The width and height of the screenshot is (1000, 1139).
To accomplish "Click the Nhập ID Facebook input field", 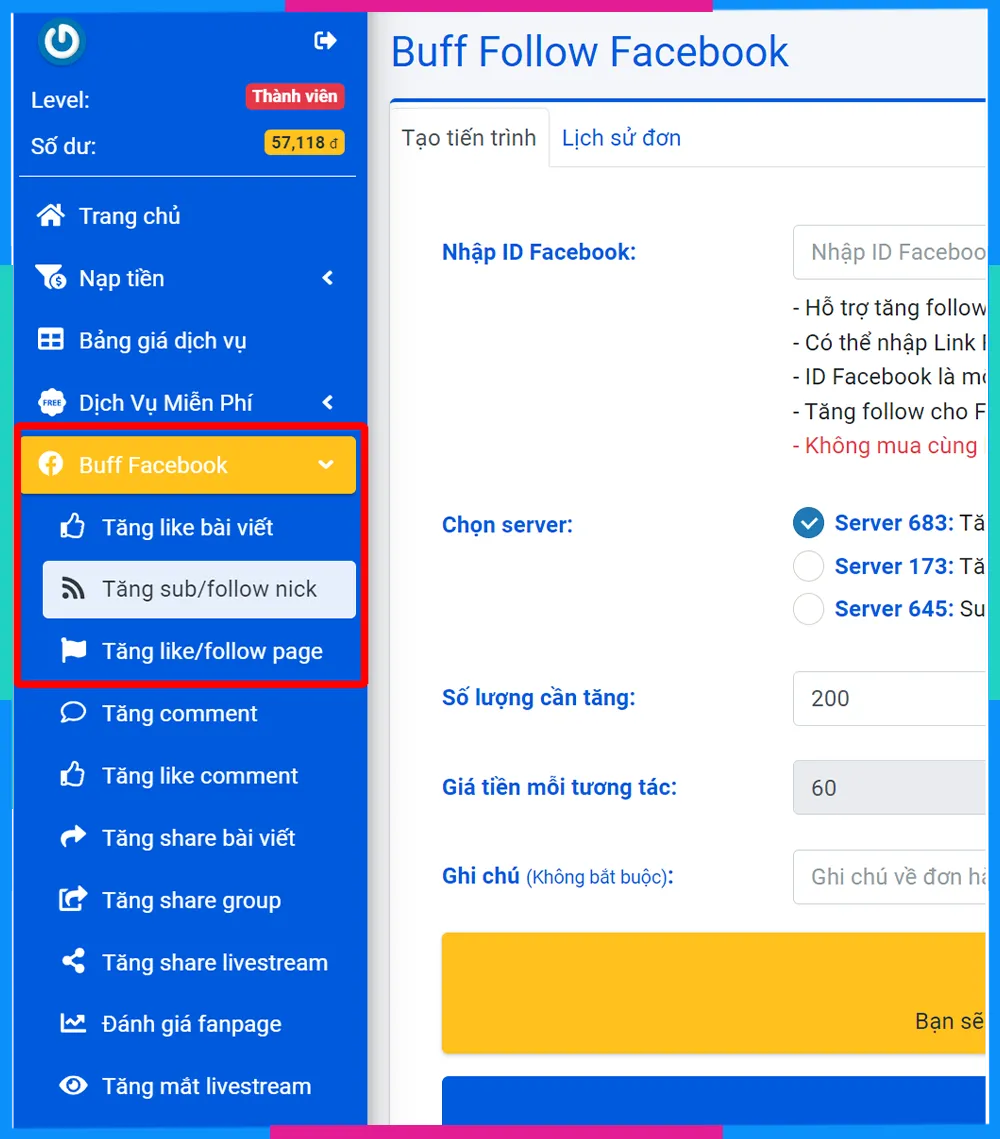I will (x=900, y=252).
